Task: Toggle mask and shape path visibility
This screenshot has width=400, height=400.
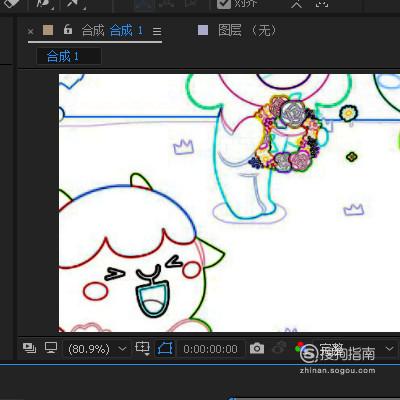Action: click(165, 349)
